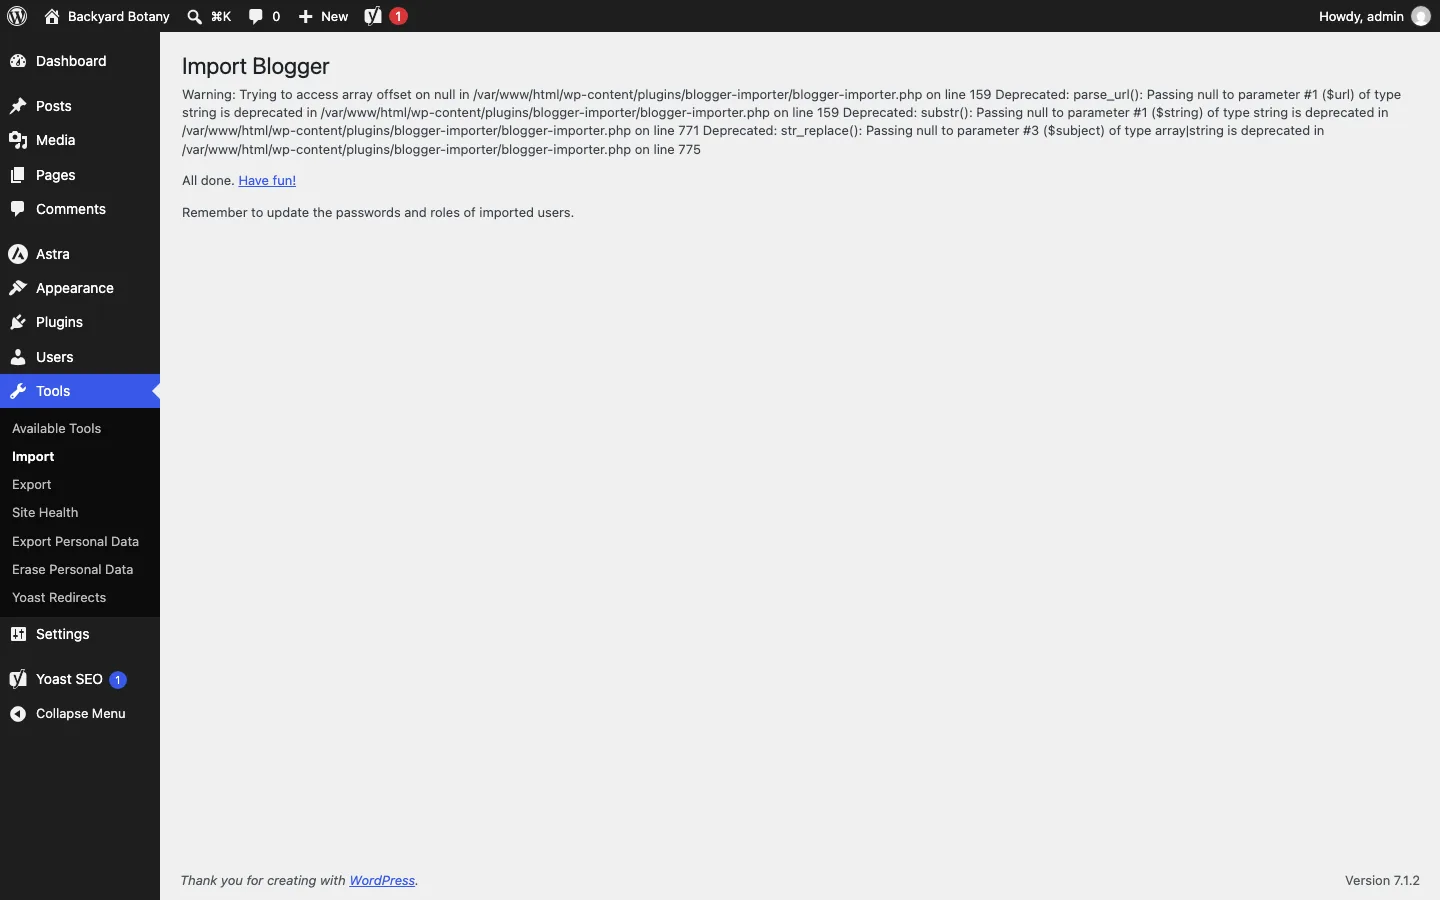Click the Settings sliders icon
The image size is (1440, 900).
pyautogui.click(x=18, y=635)
